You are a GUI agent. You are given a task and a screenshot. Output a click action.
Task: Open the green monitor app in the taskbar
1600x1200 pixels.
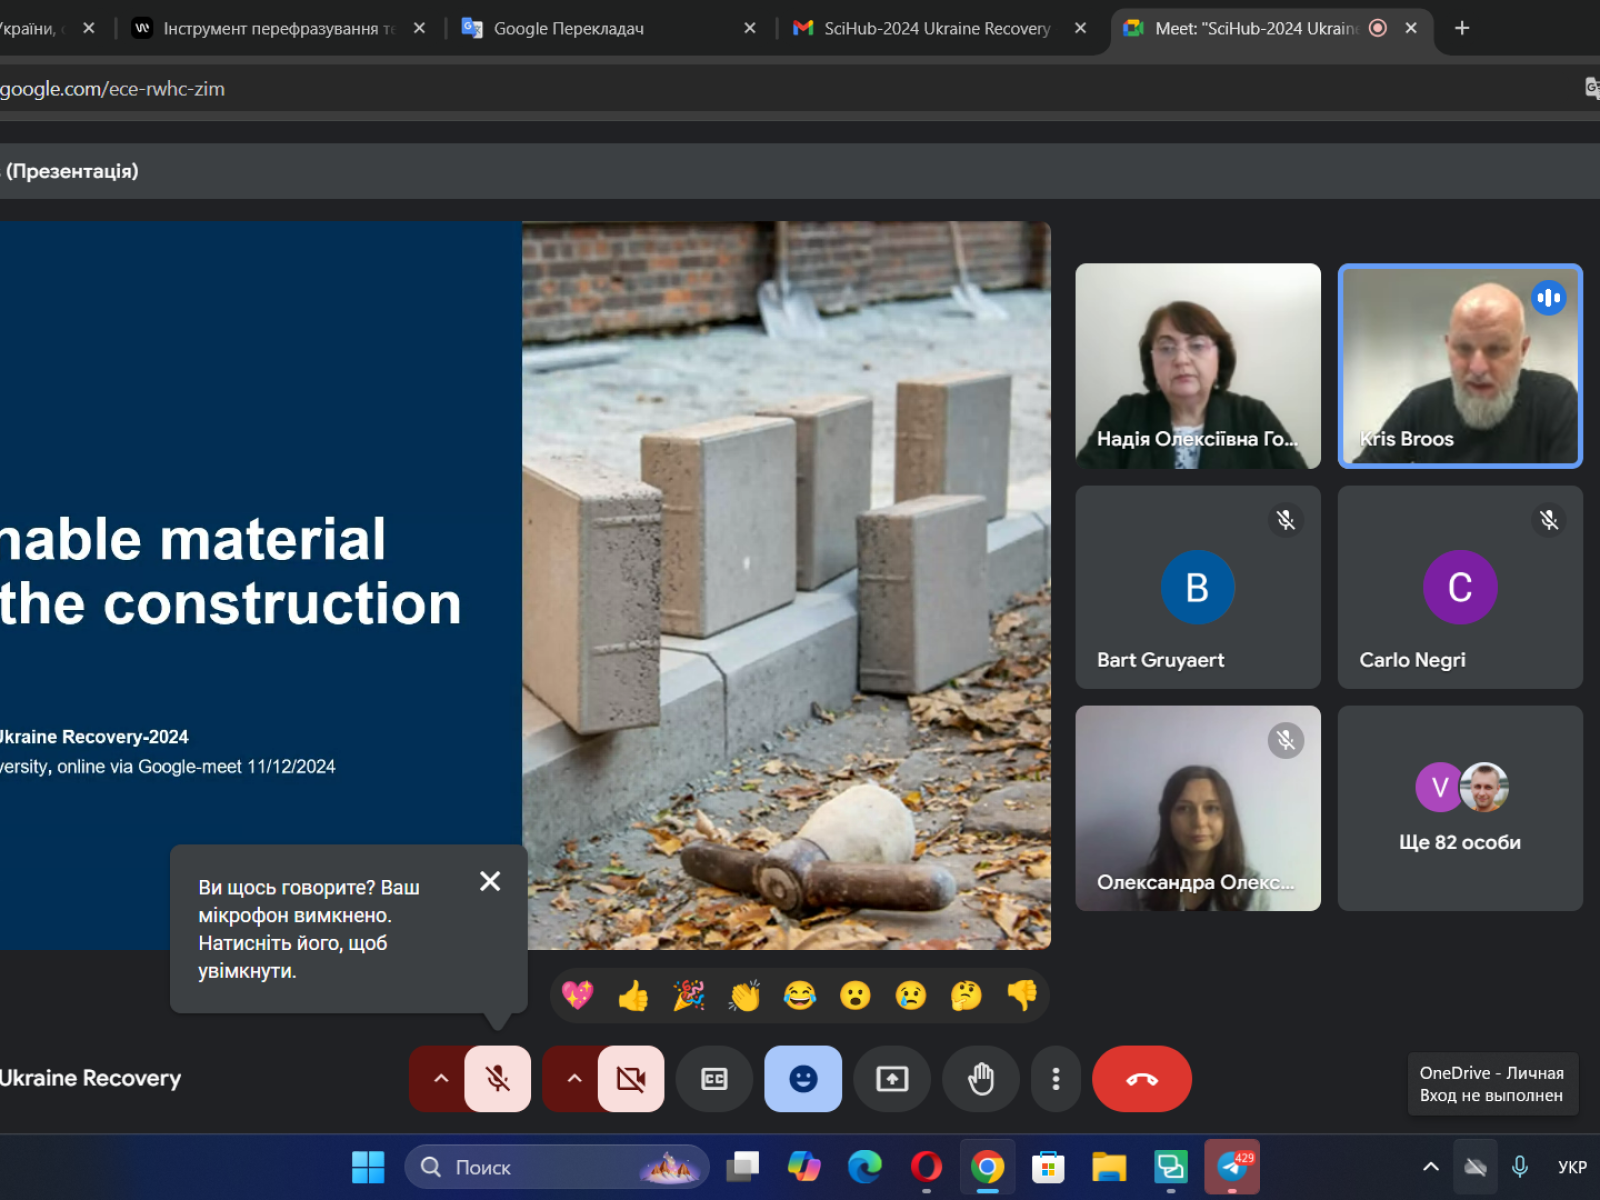point(1171,1167)
